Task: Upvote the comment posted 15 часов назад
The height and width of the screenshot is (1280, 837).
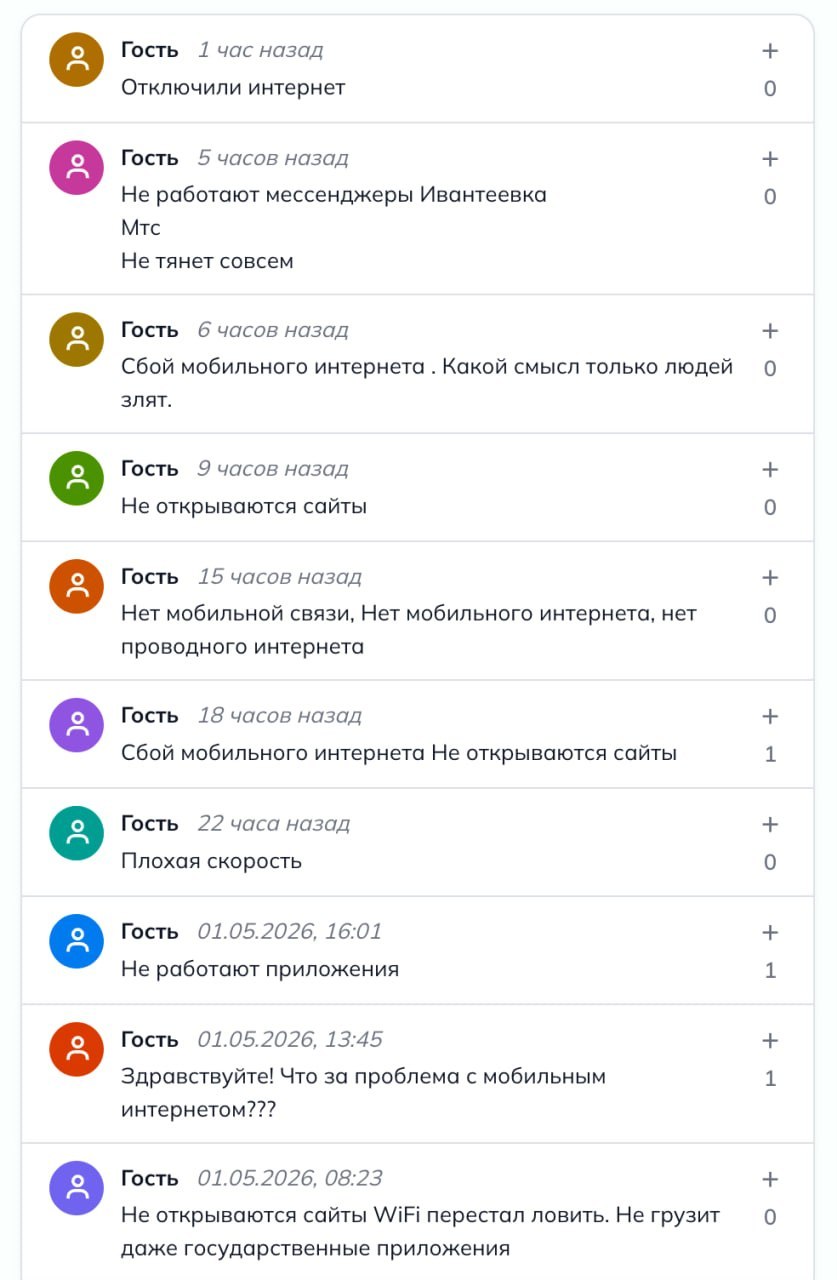Action: (770, 578)
